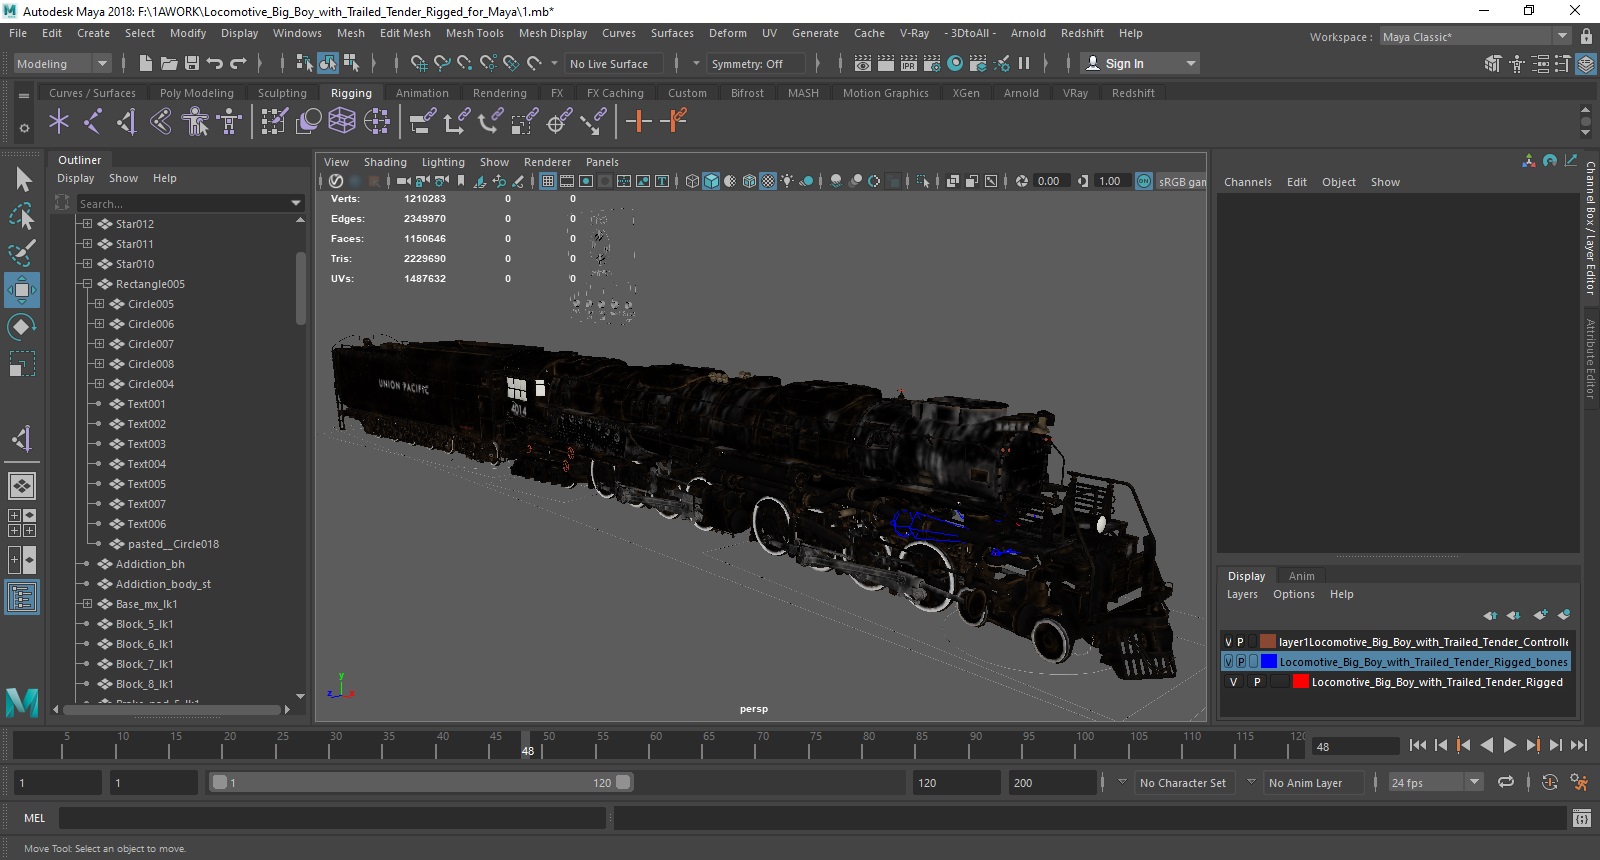
Task: Click the Set Key plus shelf icon
Action: pyautogui.click(x=638, y=122)
